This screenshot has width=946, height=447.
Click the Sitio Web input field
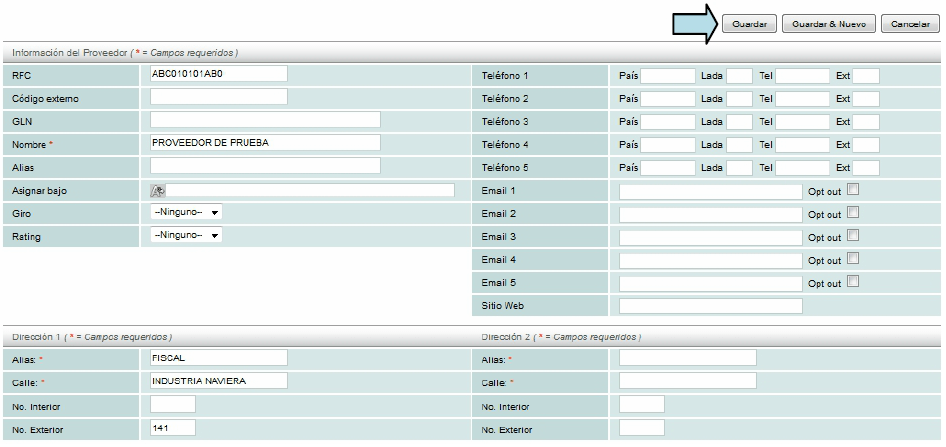(x=710, y=306)
